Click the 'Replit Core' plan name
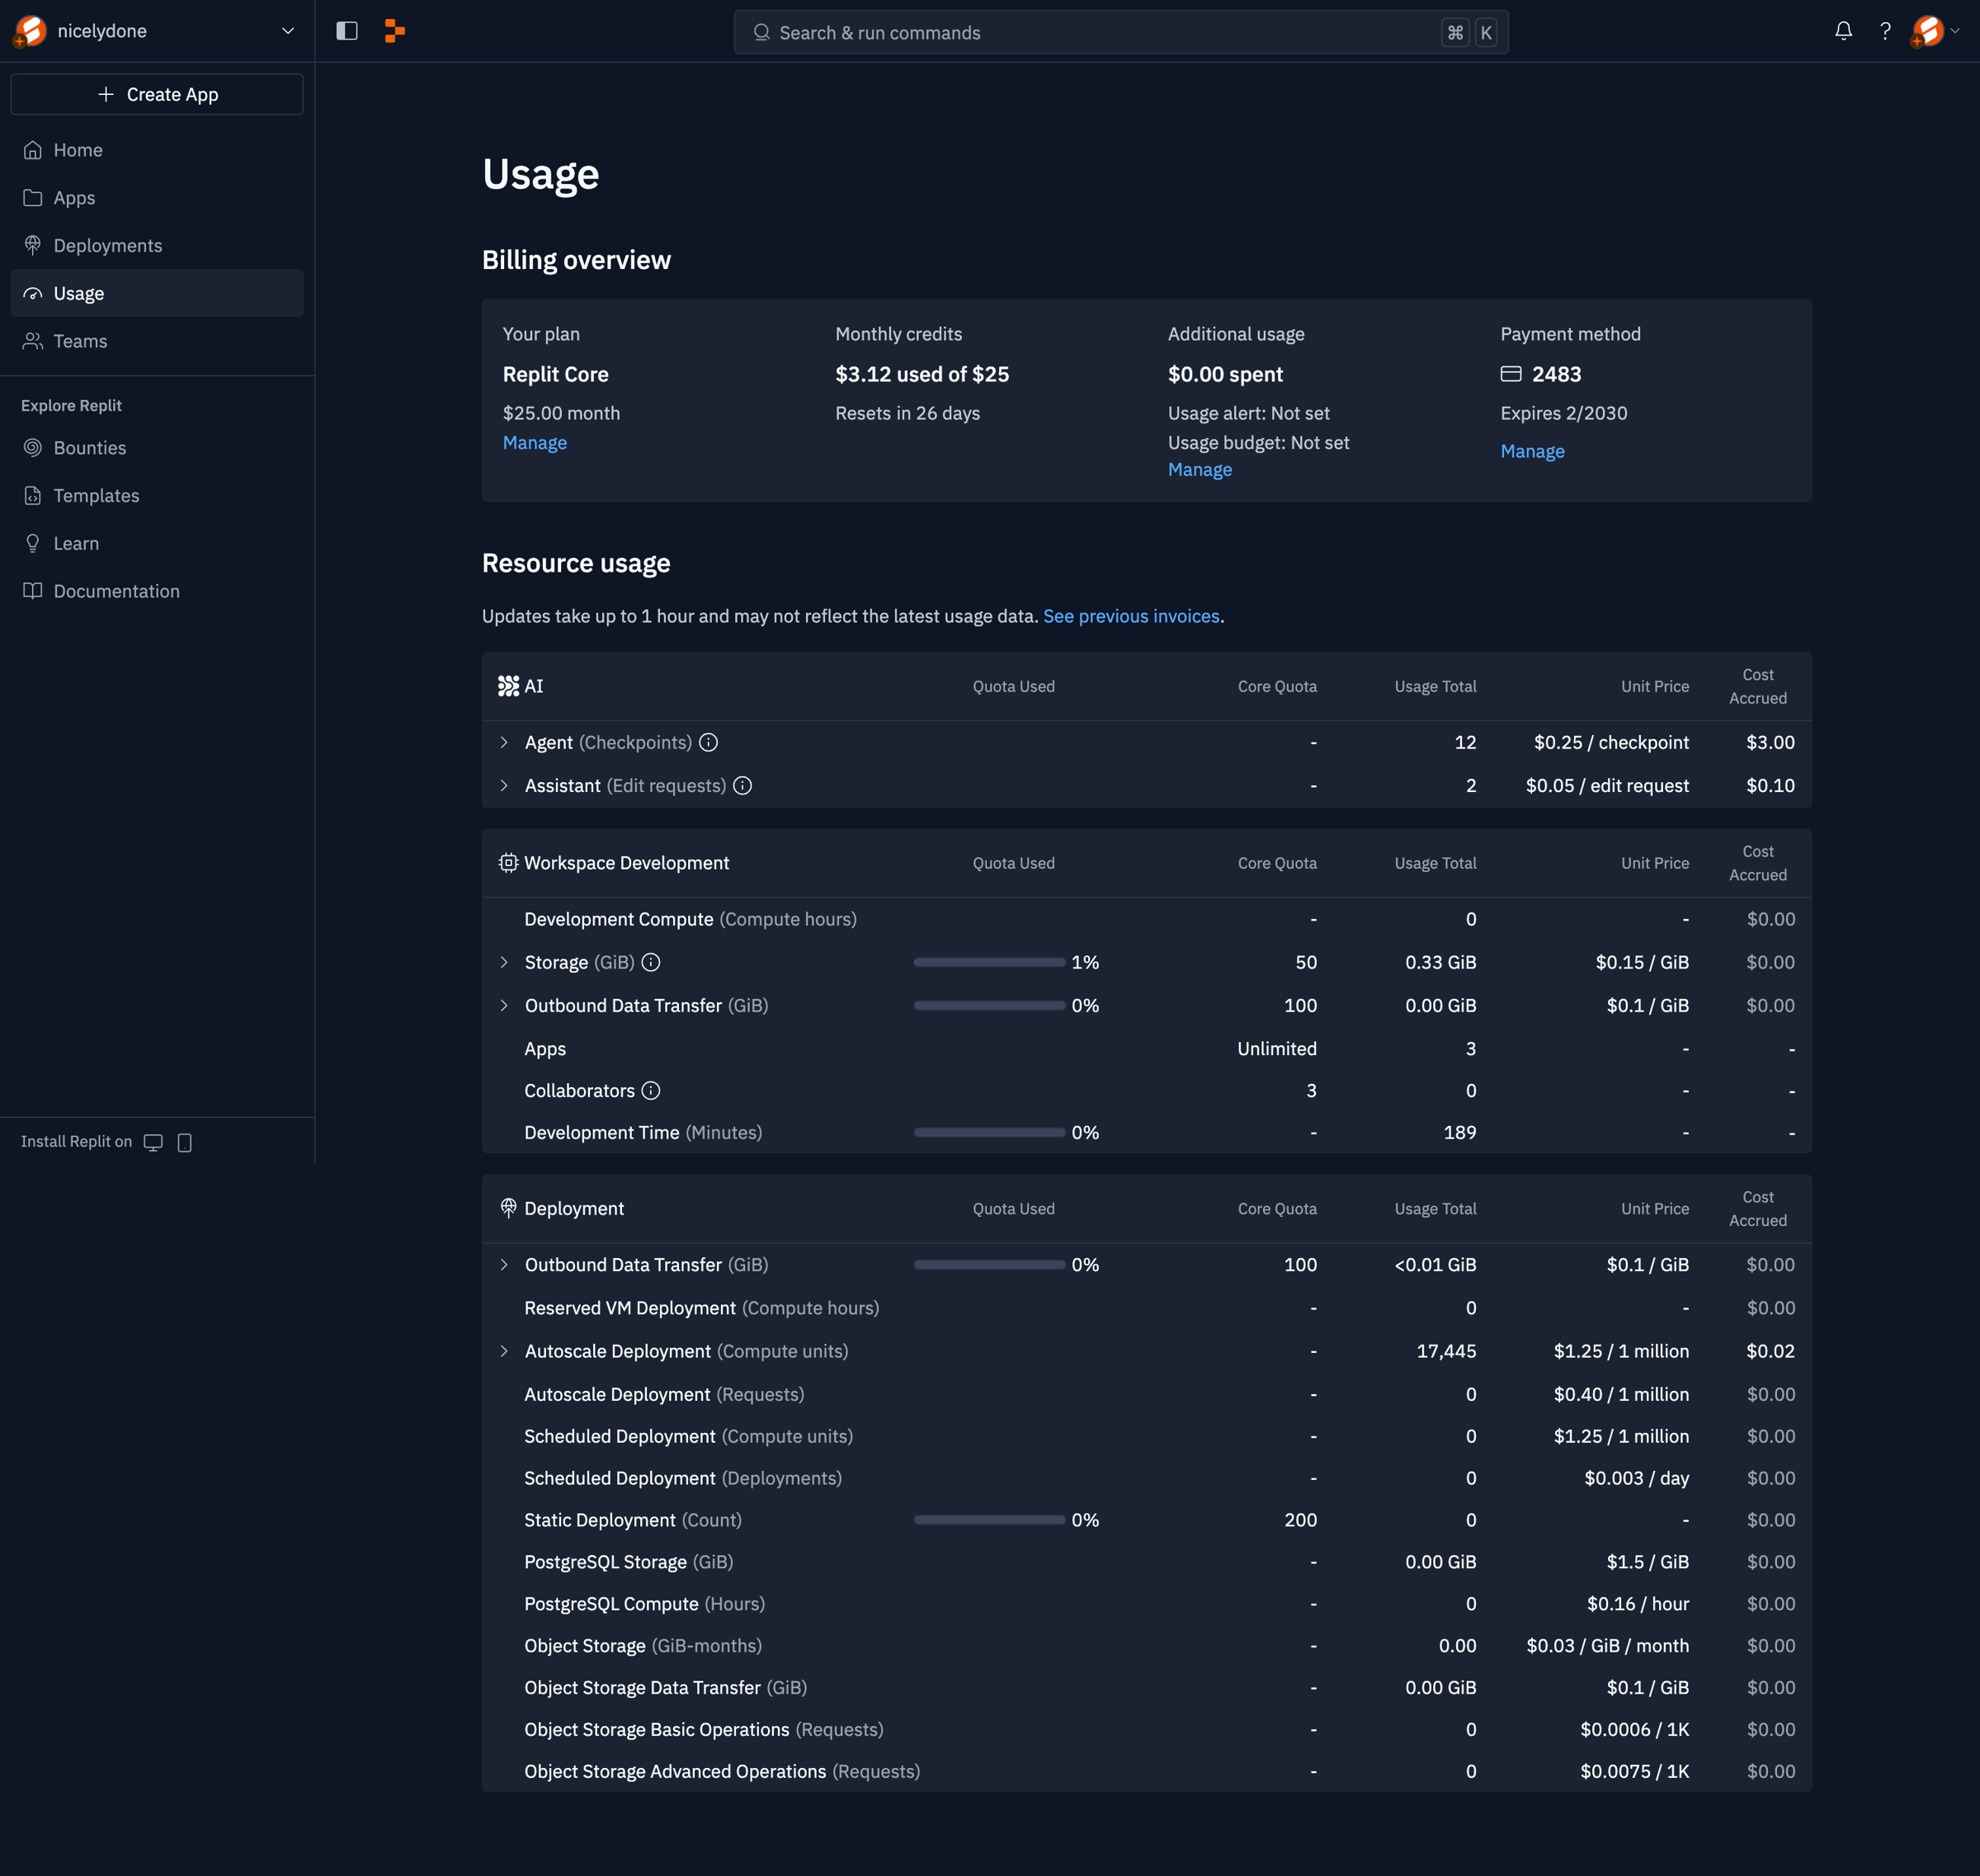The width and height of the screenshot is (1980, 1876). [x=555, y=374]
